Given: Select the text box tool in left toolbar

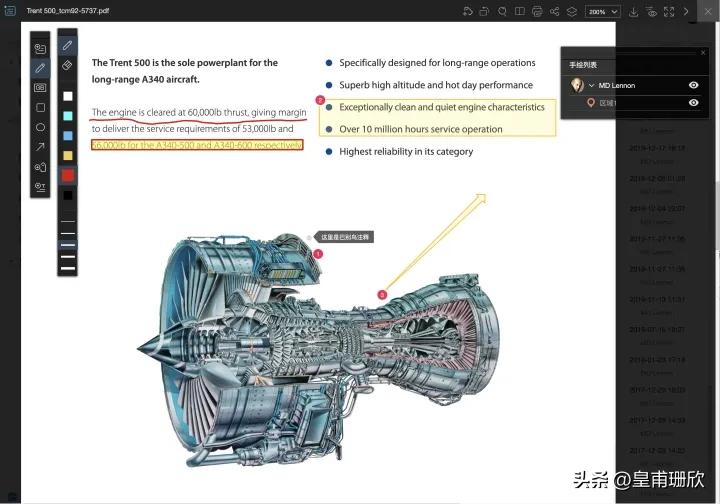Looking at the screenshot, I should click(40, 88).
